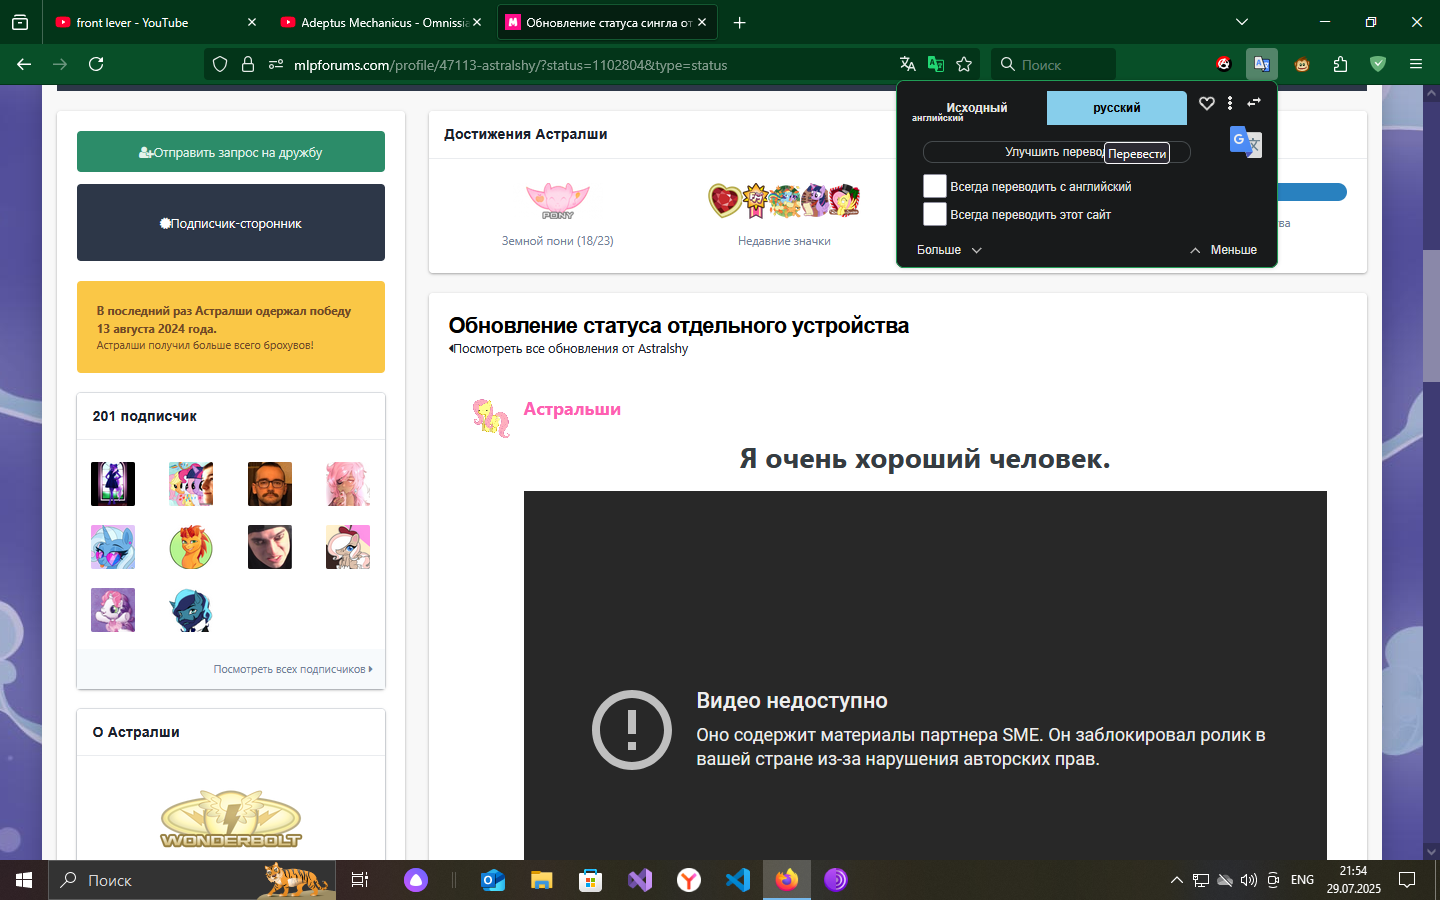This screenshot has width=1440, height=900.
Task: Reload the page in the browser toolbar
Action: pos(96,64)
